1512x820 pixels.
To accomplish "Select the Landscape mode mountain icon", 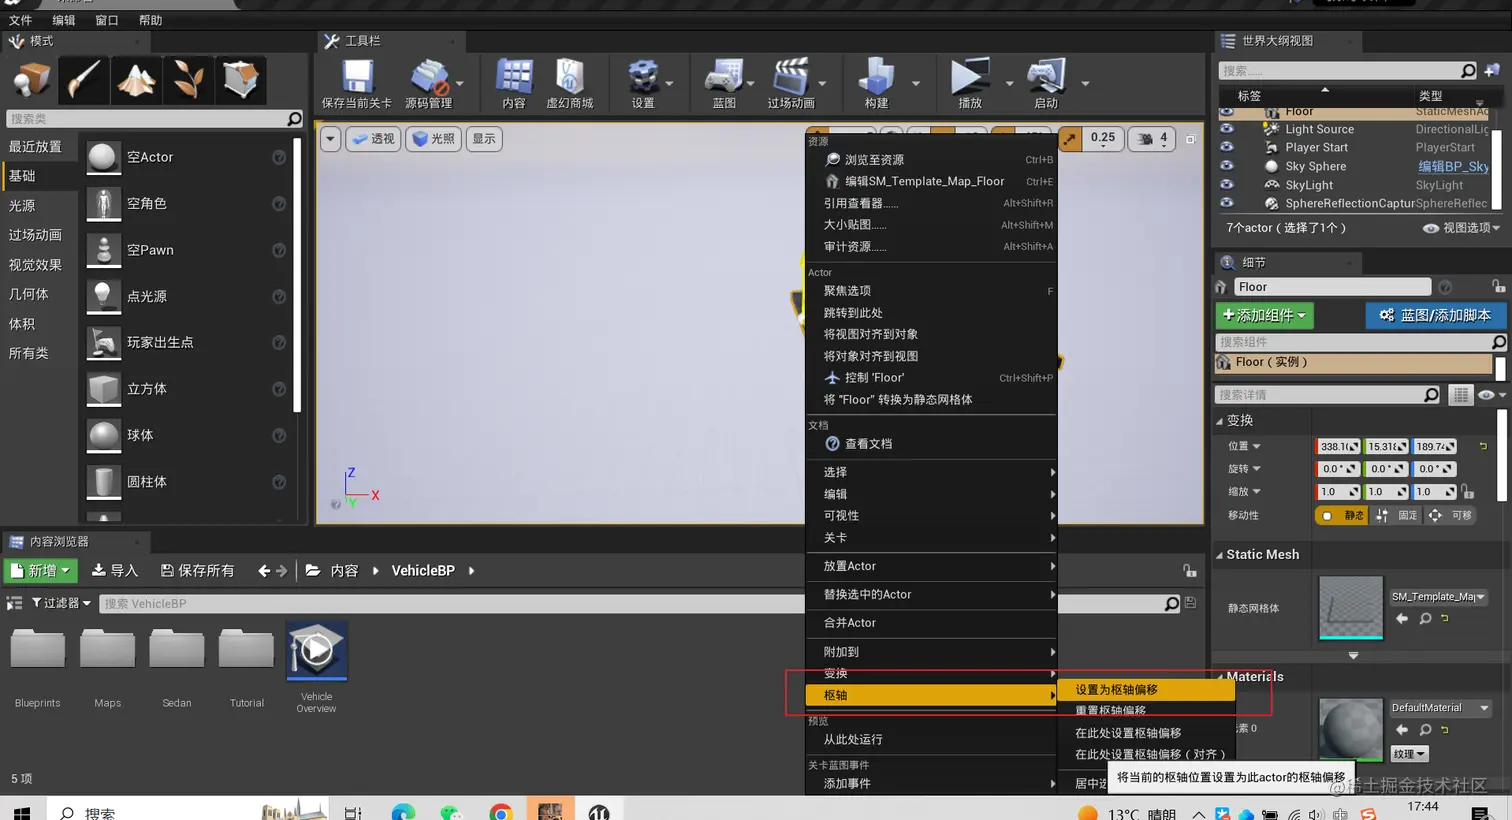I will pos(135,79).
